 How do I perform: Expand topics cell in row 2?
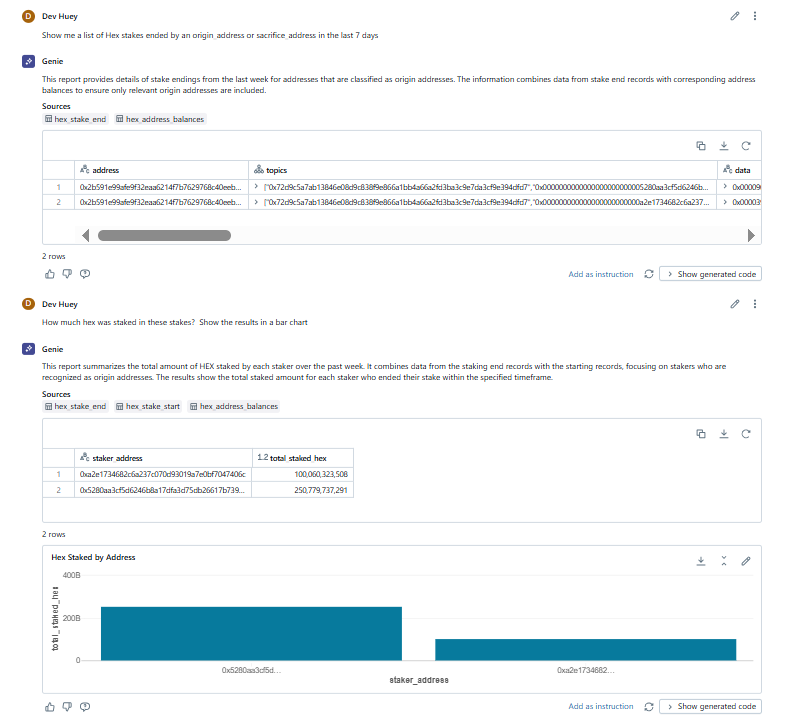click(256, 202)
